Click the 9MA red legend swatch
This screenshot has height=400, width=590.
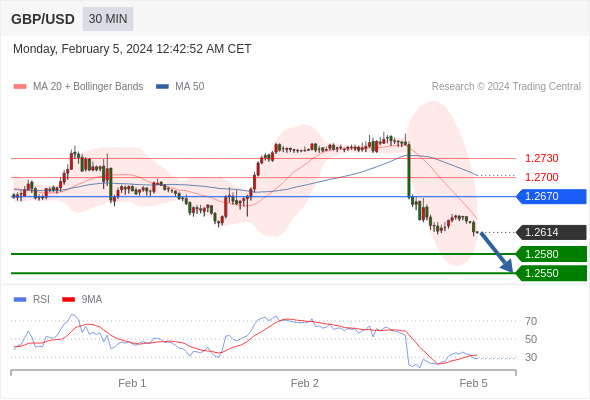point(68,300)
